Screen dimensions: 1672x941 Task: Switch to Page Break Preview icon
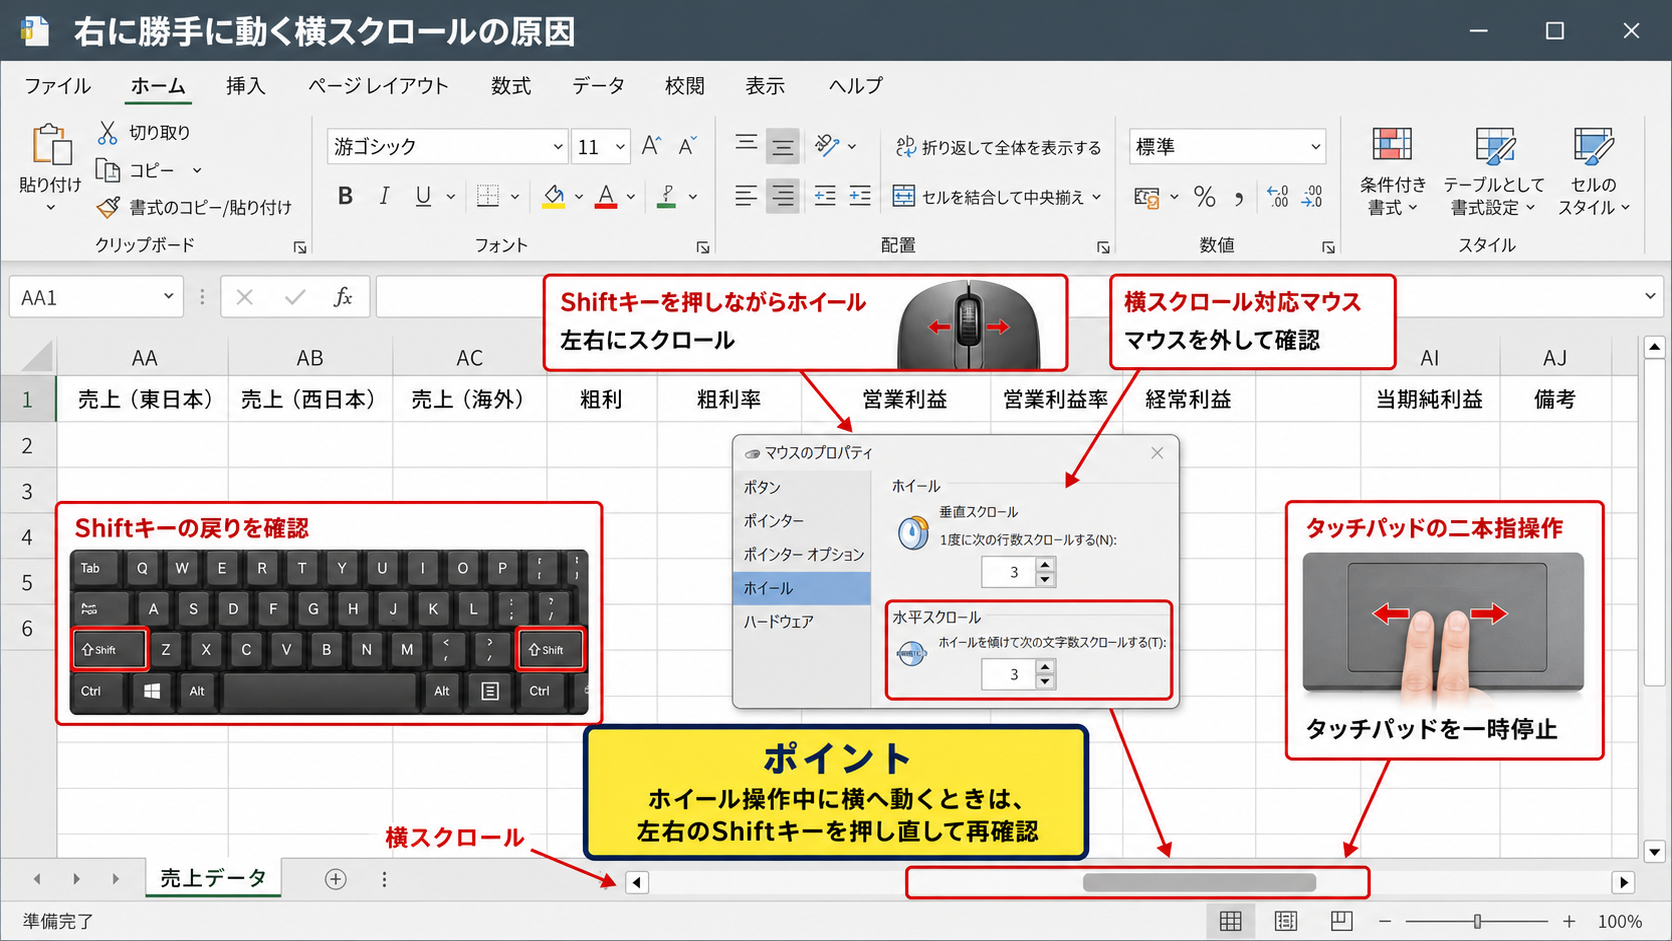1341,921
